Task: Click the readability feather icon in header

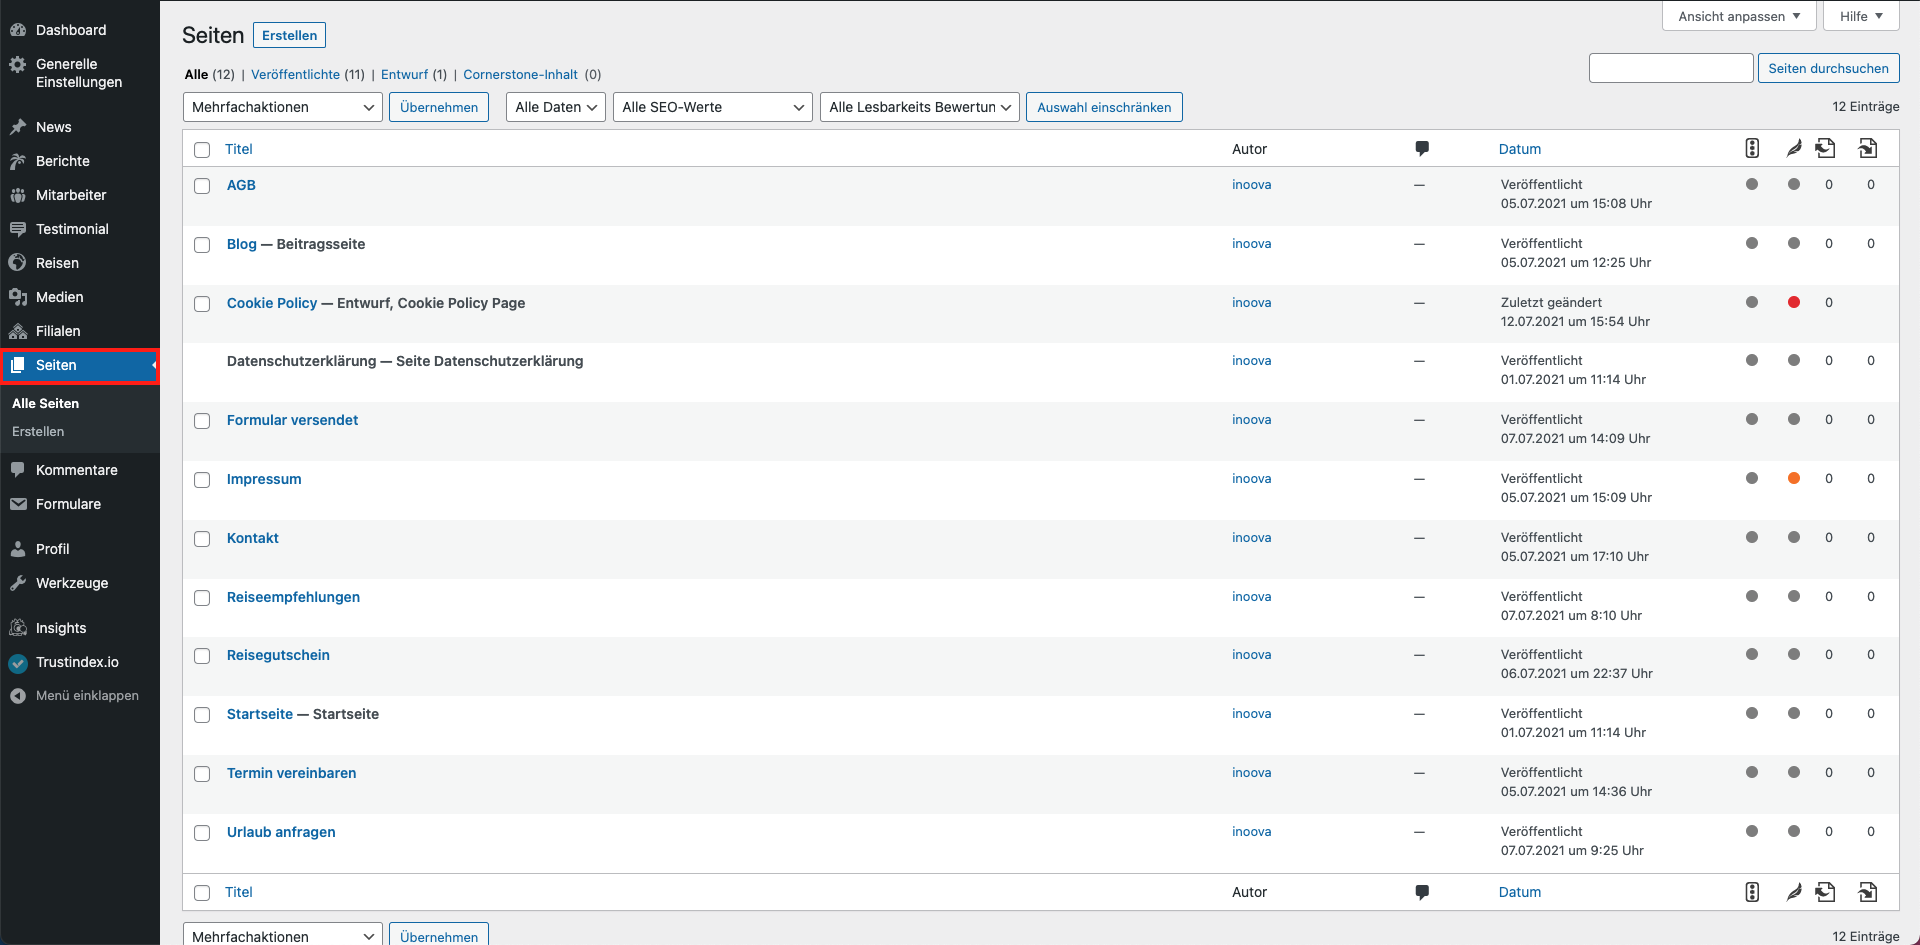Action: pyautogui.click(x=1793, y=148)
